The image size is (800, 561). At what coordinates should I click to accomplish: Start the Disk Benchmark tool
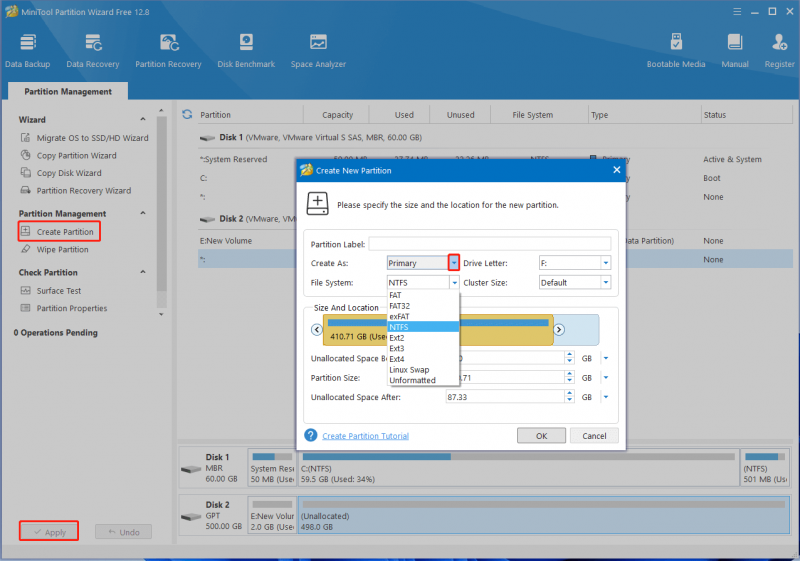246,50
